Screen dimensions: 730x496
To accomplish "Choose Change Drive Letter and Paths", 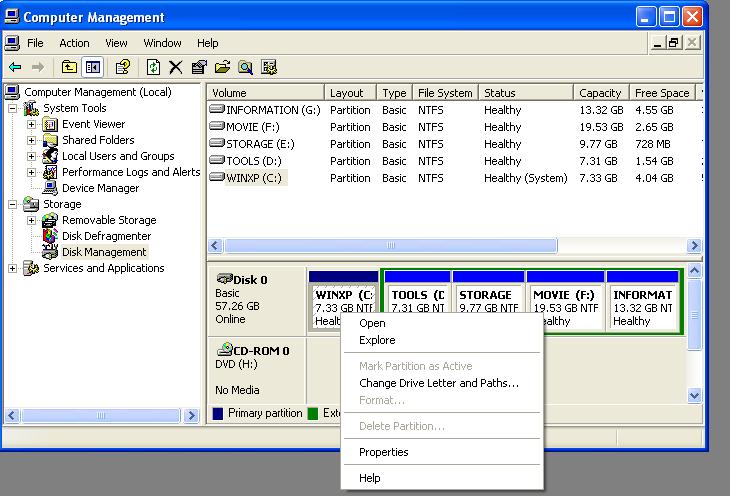I will click(438, 383).
